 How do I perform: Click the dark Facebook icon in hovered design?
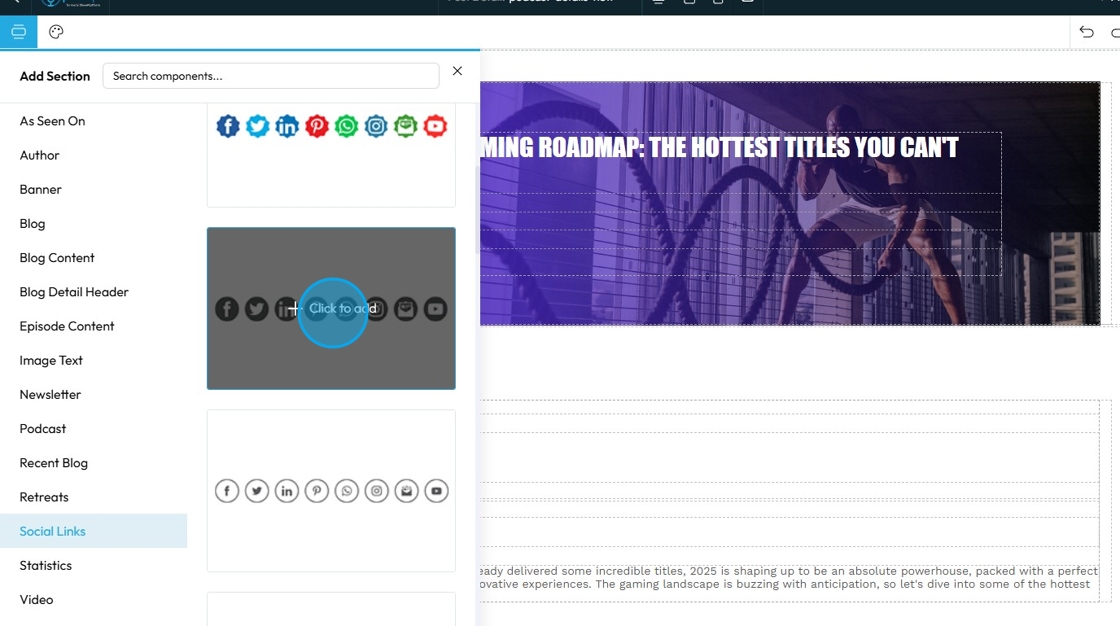227,309
